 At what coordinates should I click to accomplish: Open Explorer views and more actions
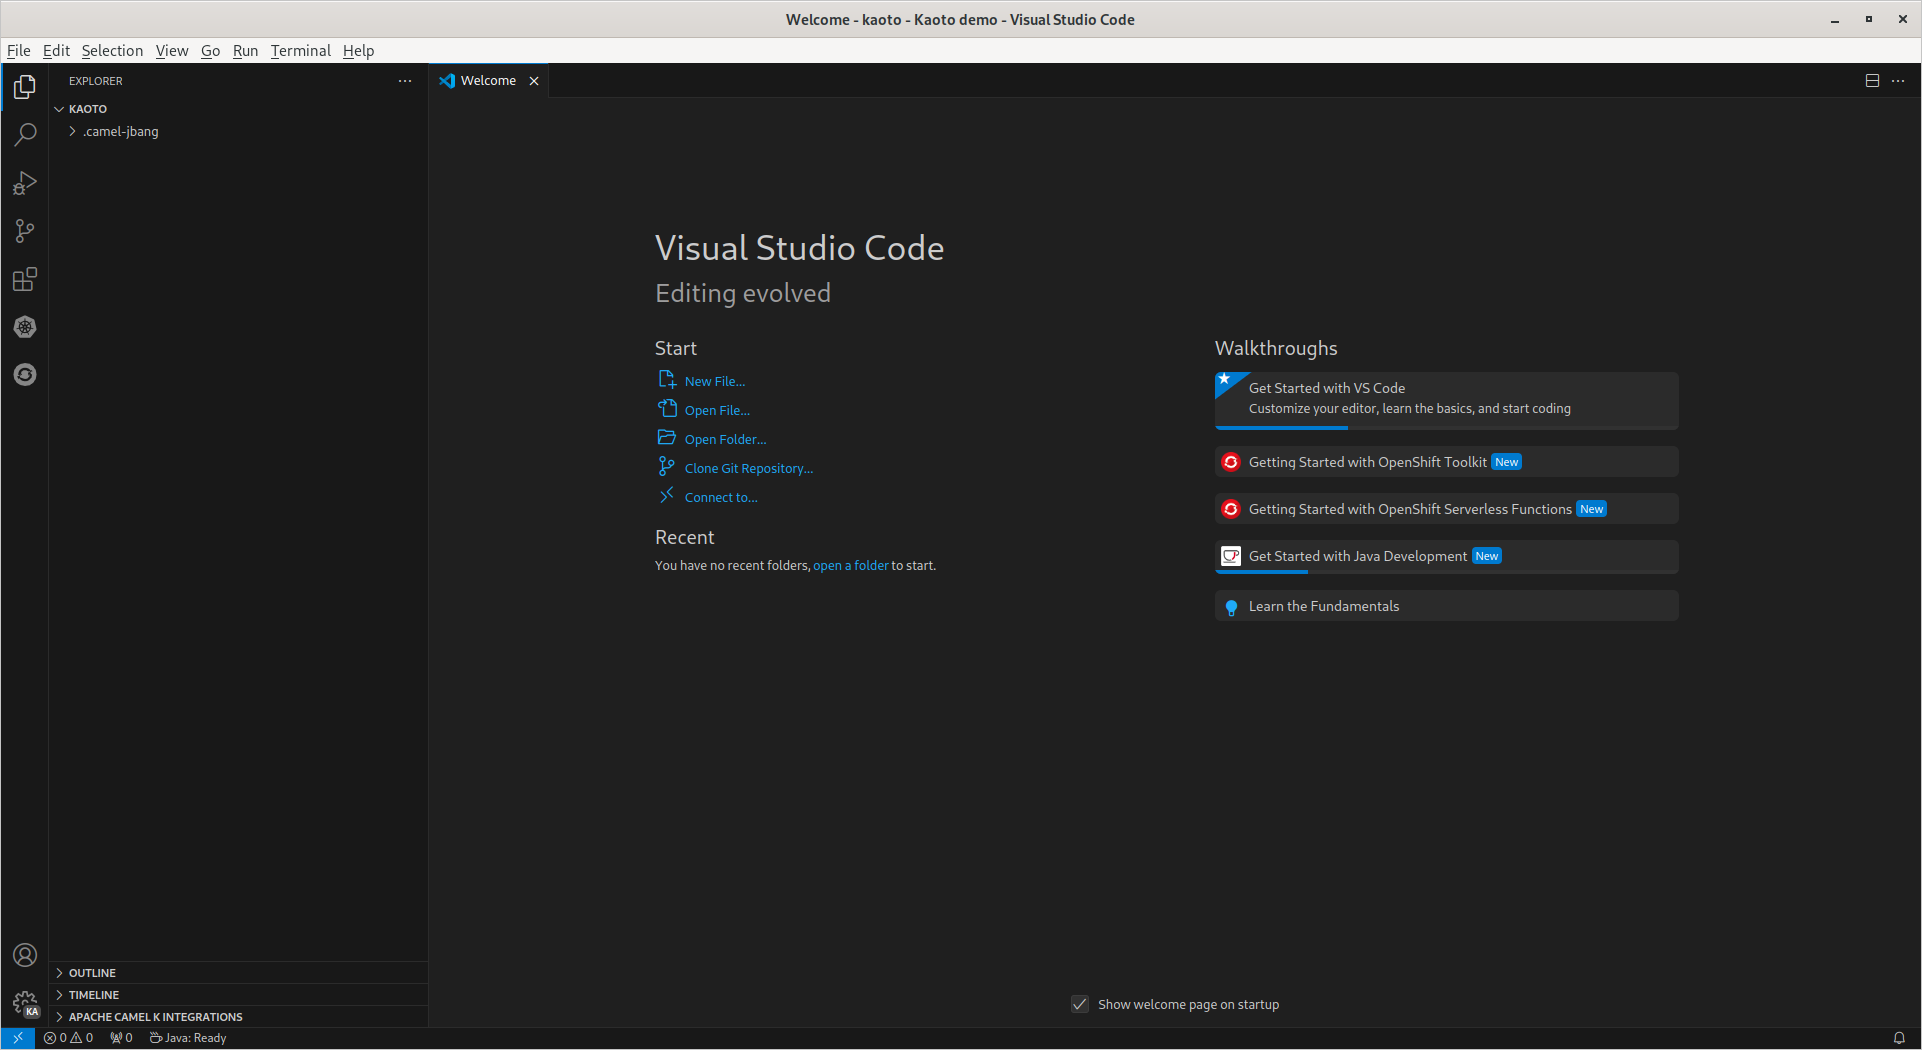pyautogui.click(x=405, y=81)
